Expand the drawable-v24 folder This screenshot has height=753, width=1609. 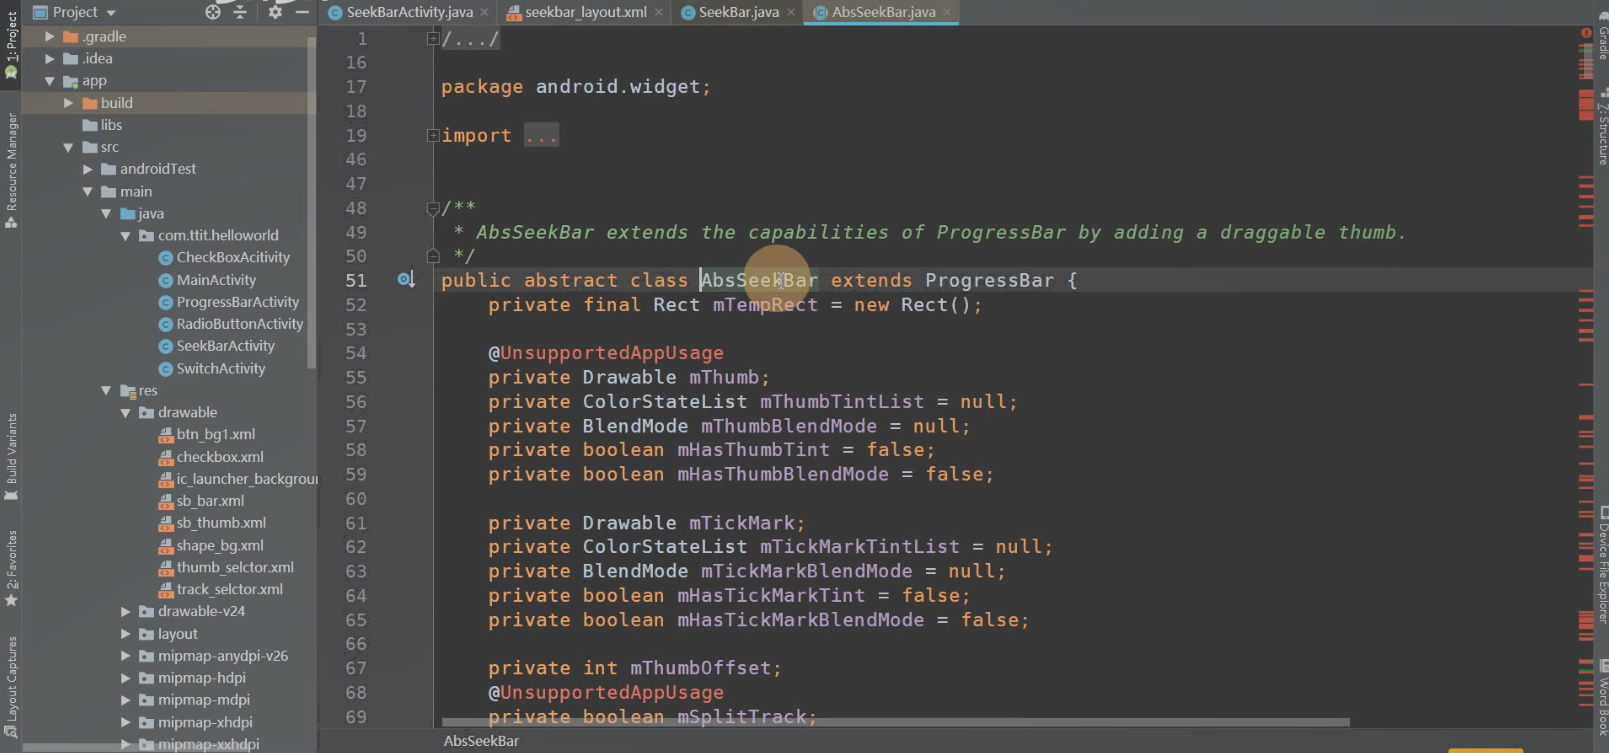125,611
